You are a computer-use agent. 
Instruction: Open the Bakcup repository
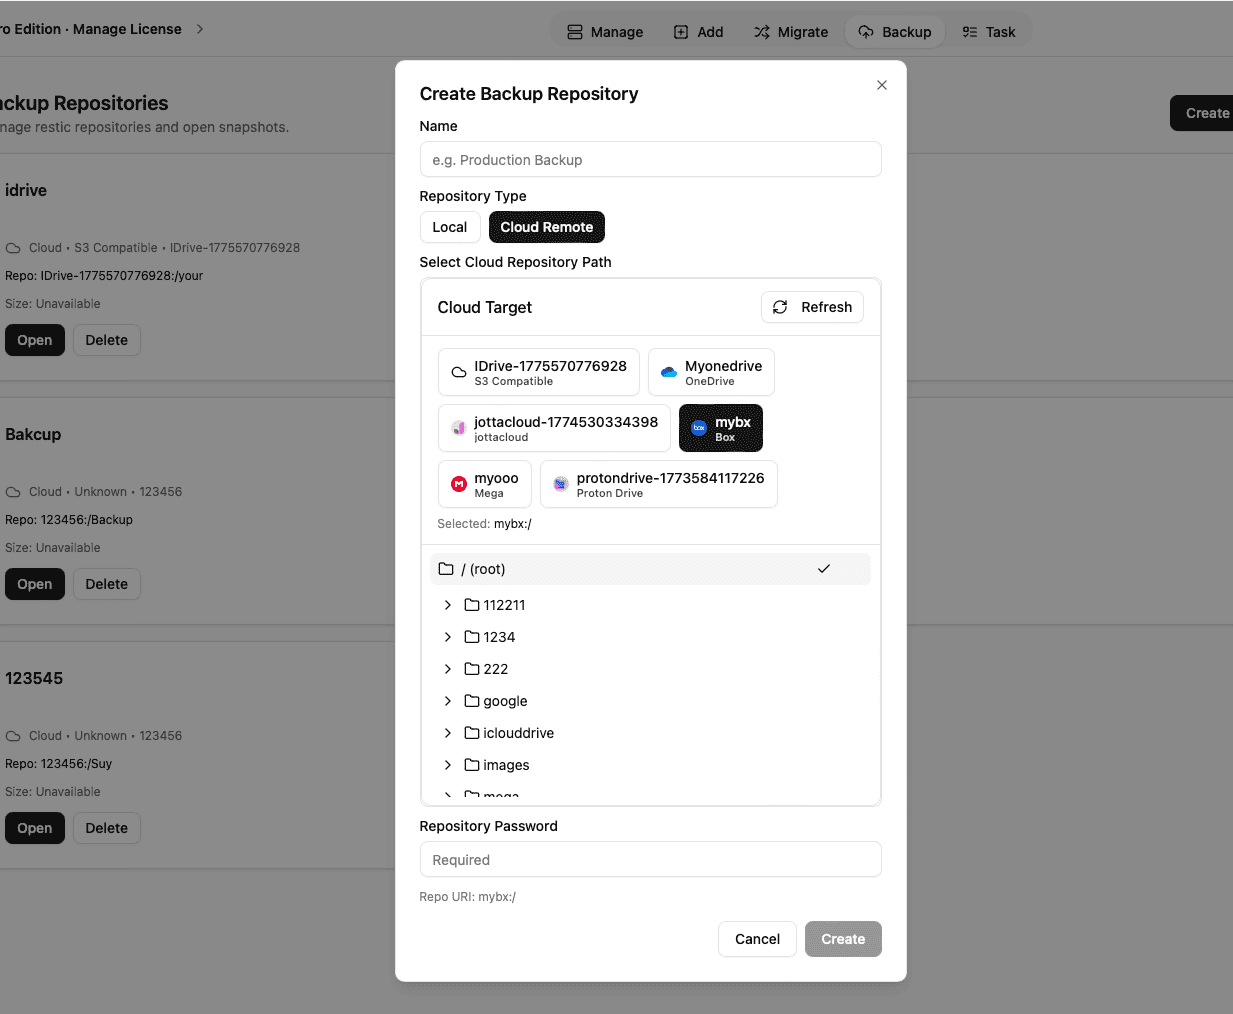(34, 583)
